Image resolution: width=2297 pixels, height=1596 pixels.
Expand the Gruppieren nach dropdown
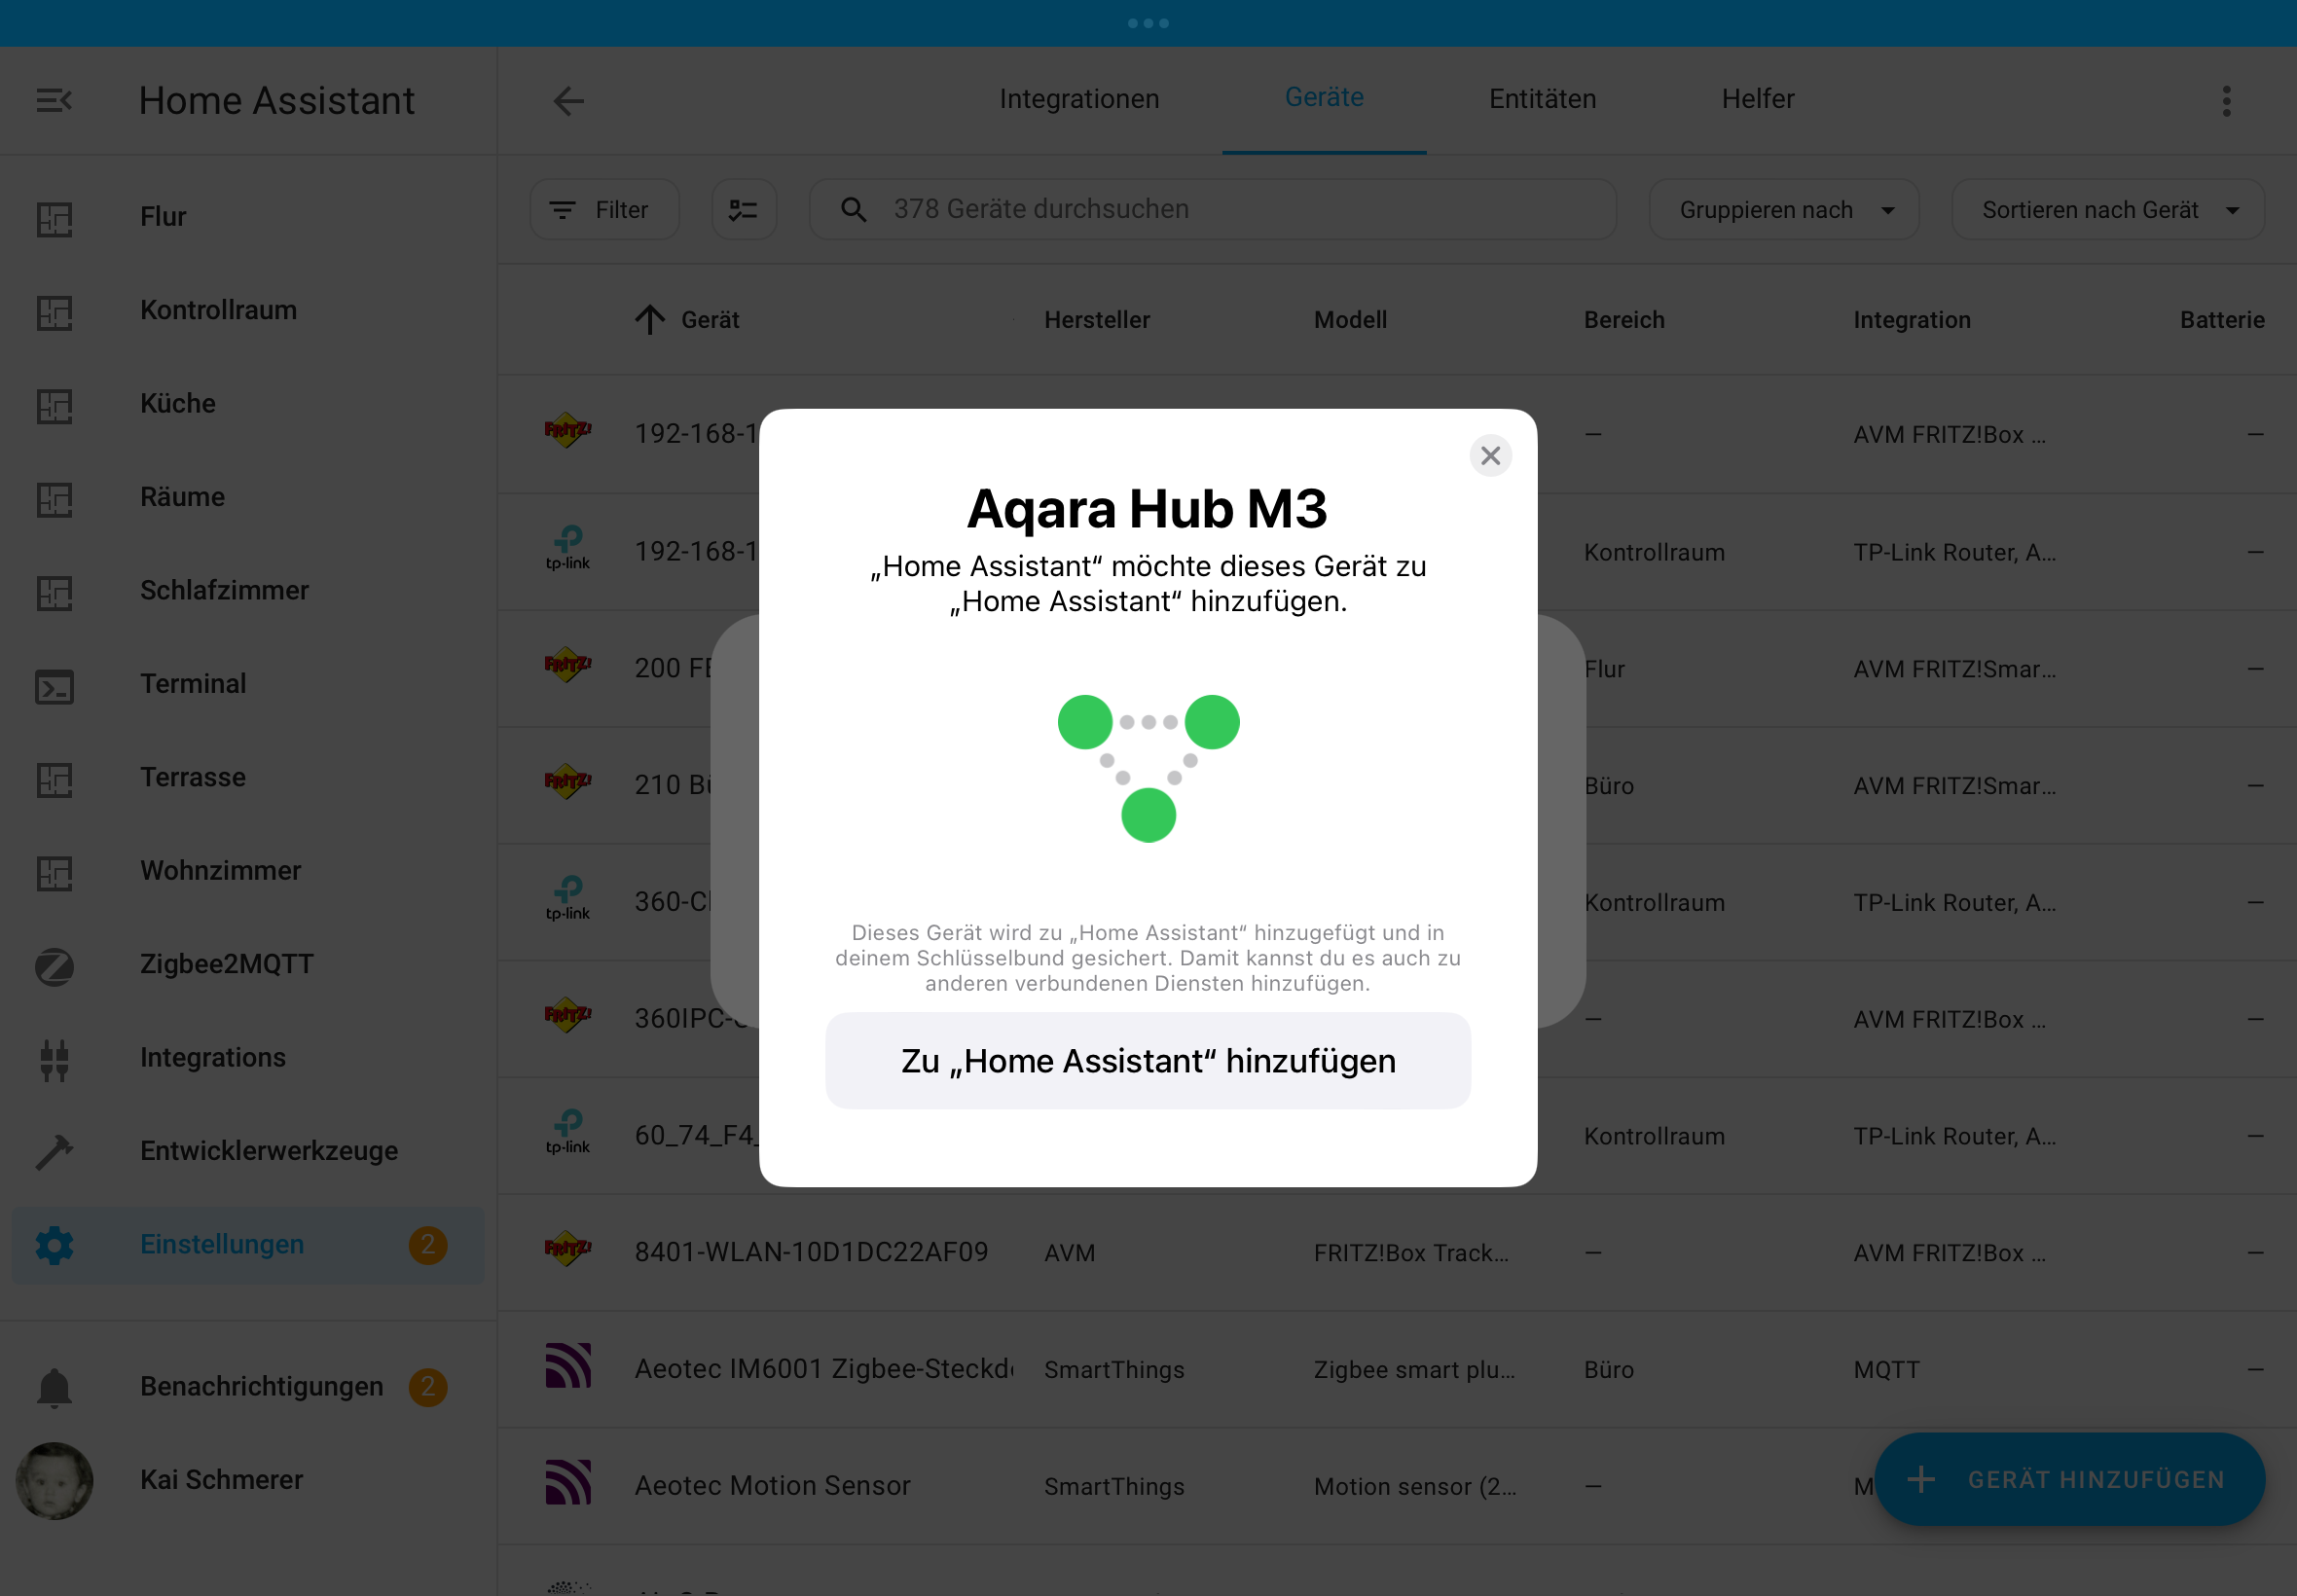pyautogui.click(x=1783, y=210)
